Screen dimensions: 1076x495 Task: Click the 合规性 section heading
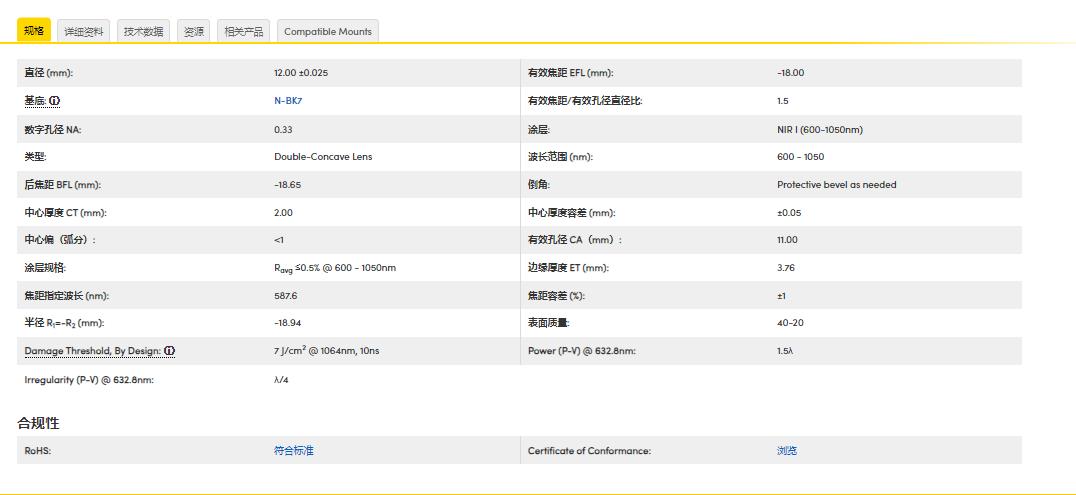38,423
